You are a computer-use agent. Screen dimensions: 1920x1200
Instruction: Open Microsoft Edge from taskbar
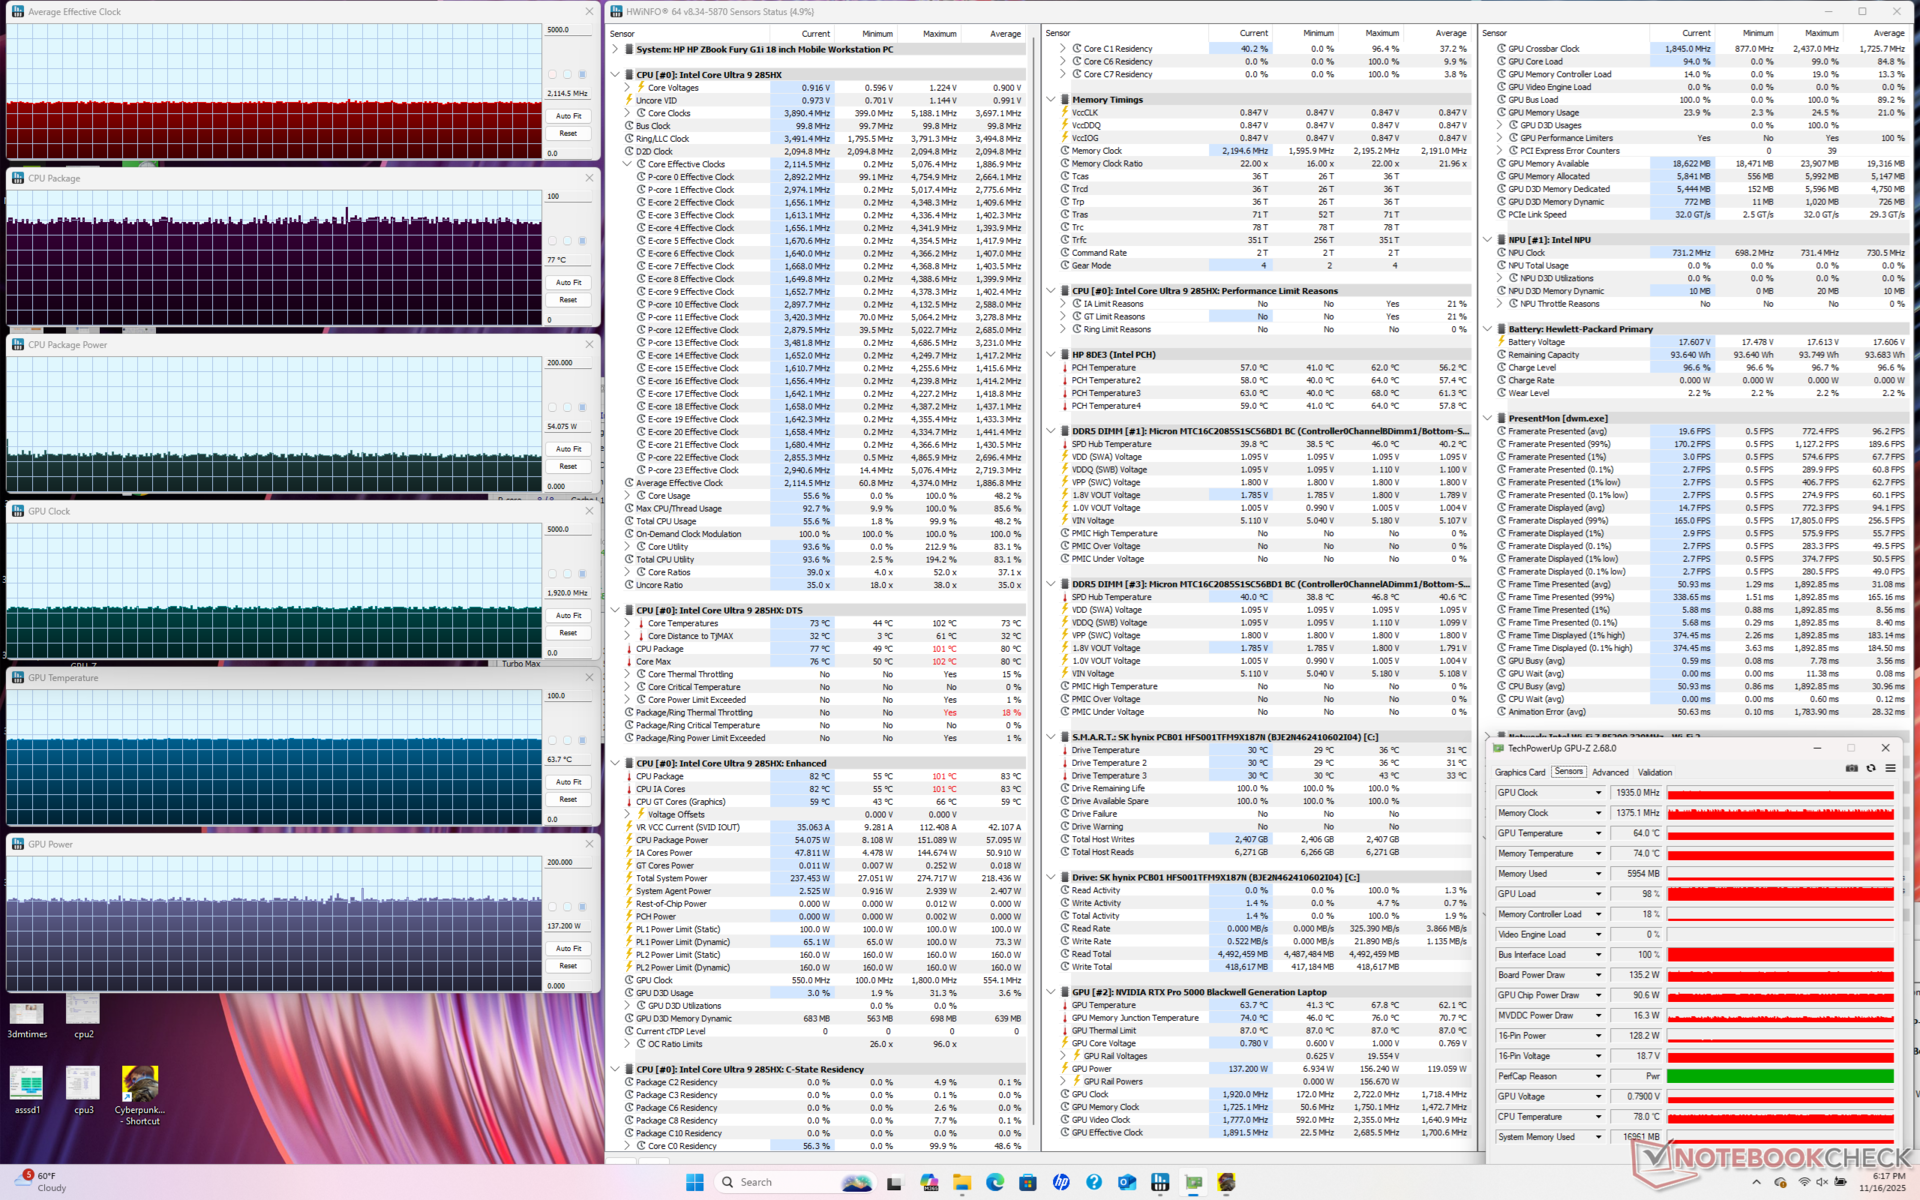(x=995, y=1182)
